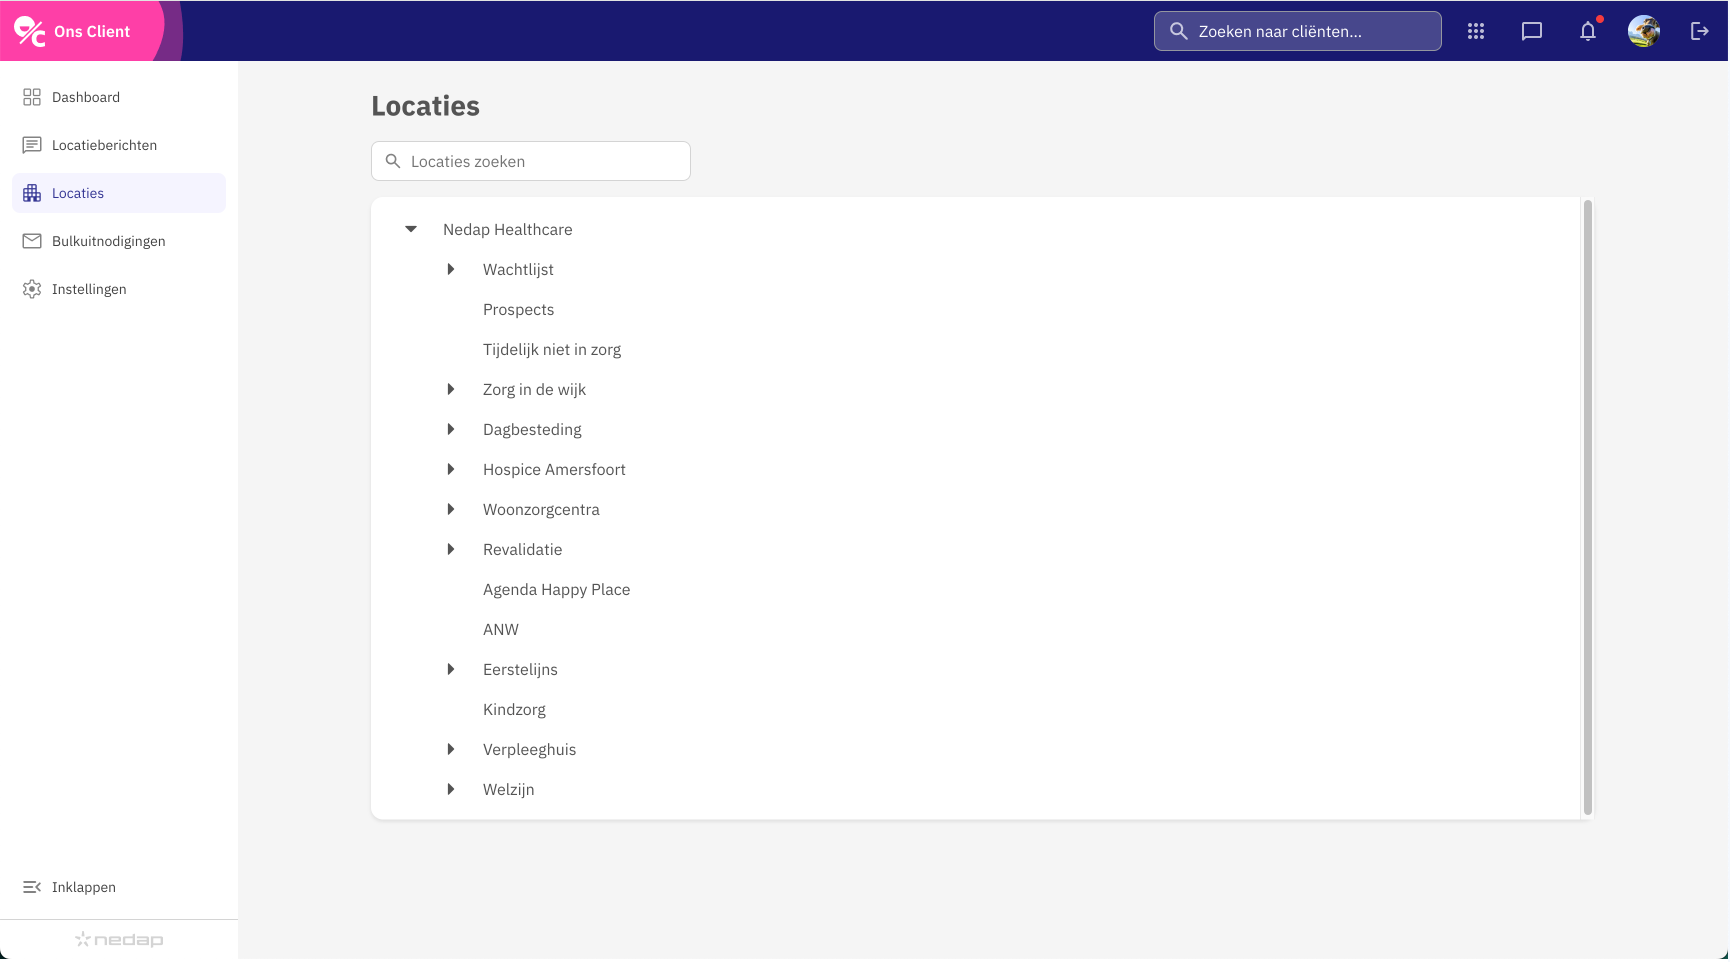Click the logout icon
The image size is (1730, 962).
(1700, 32)
